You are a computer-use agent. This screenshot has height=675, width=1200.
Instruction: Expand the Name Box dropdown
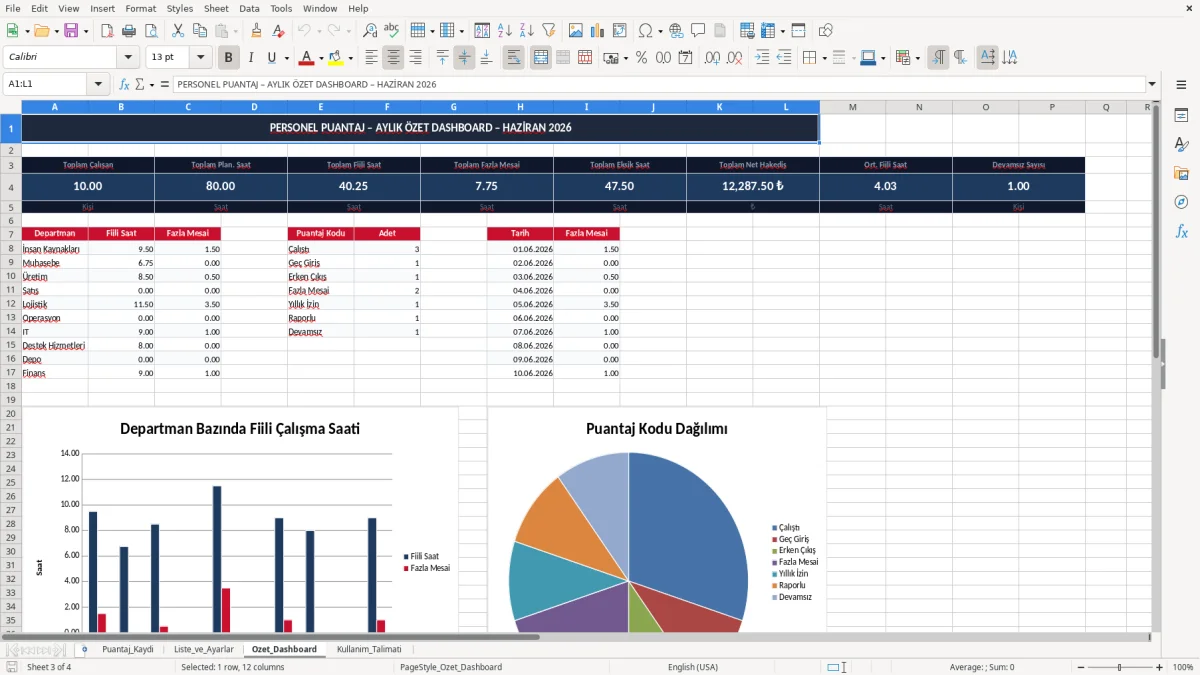coord(98,84)
